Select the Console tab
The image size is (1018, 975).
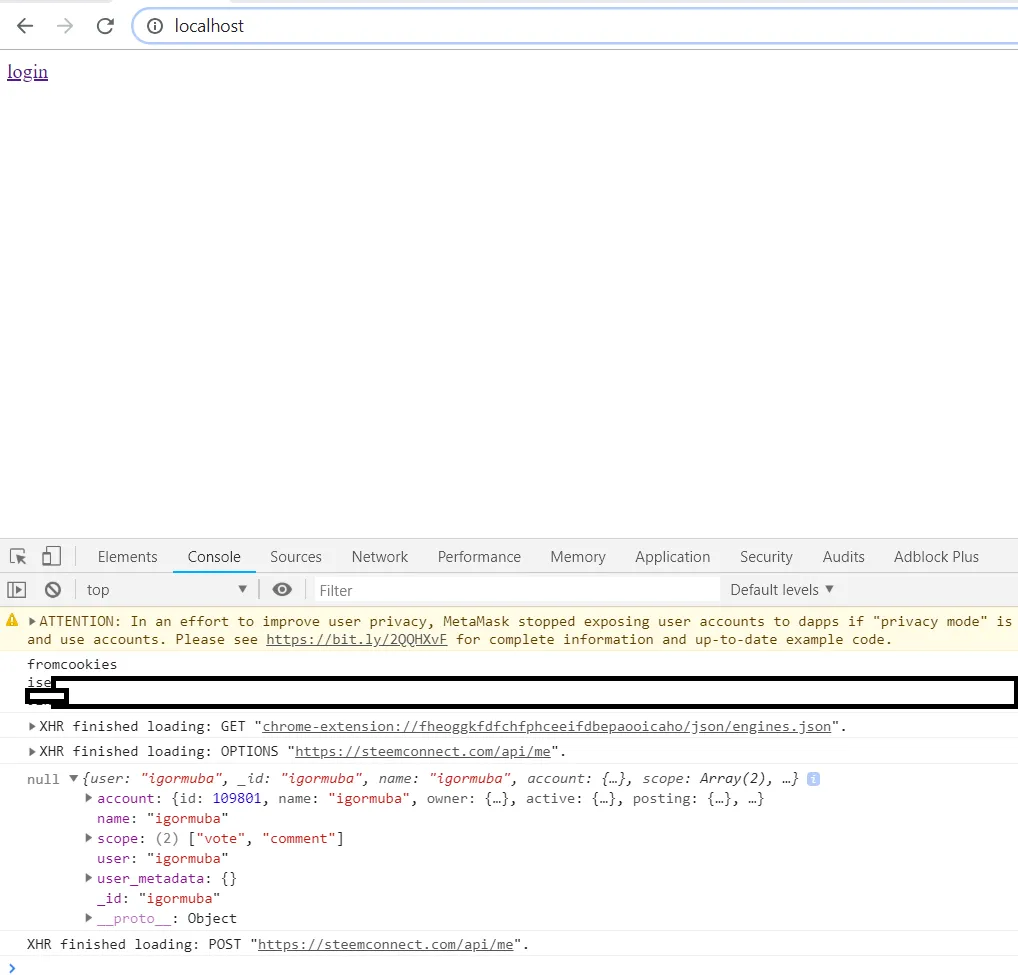[214, 557]
